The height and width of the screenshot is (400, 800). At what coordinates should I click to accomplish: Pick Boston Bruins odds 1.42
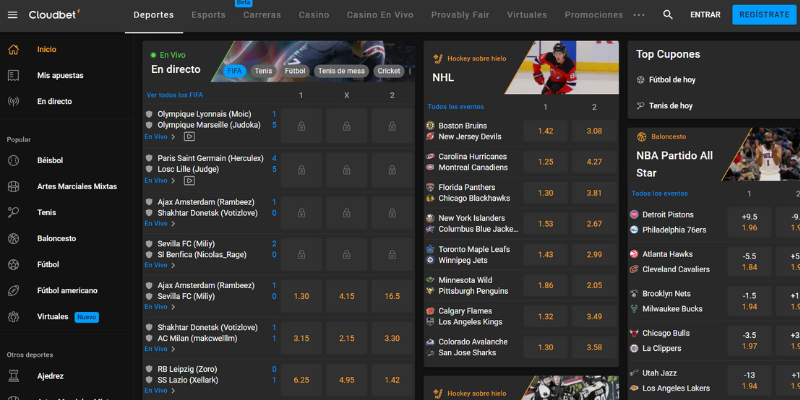click(545, 131)
